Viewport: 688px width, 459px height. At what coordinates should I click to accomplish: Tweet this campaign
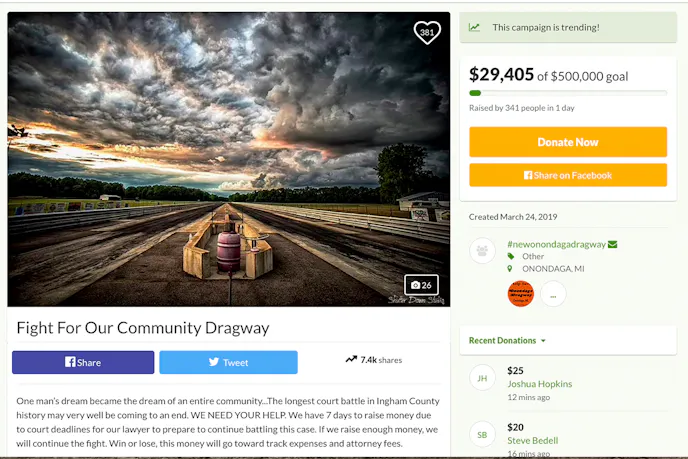tap(228, 362)
